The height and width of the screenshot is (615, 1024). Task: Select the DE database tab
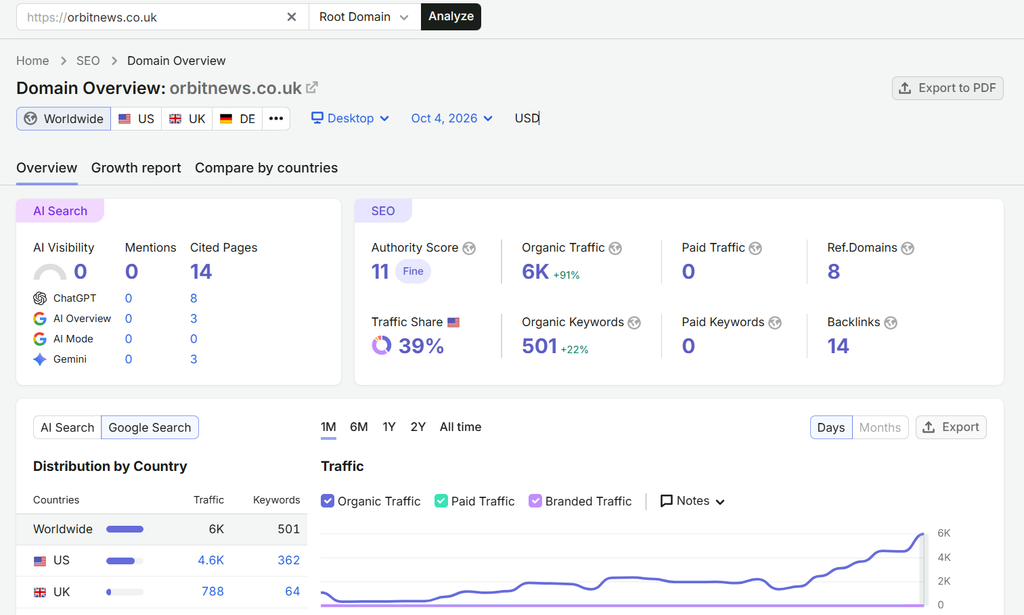coord(238,118)
